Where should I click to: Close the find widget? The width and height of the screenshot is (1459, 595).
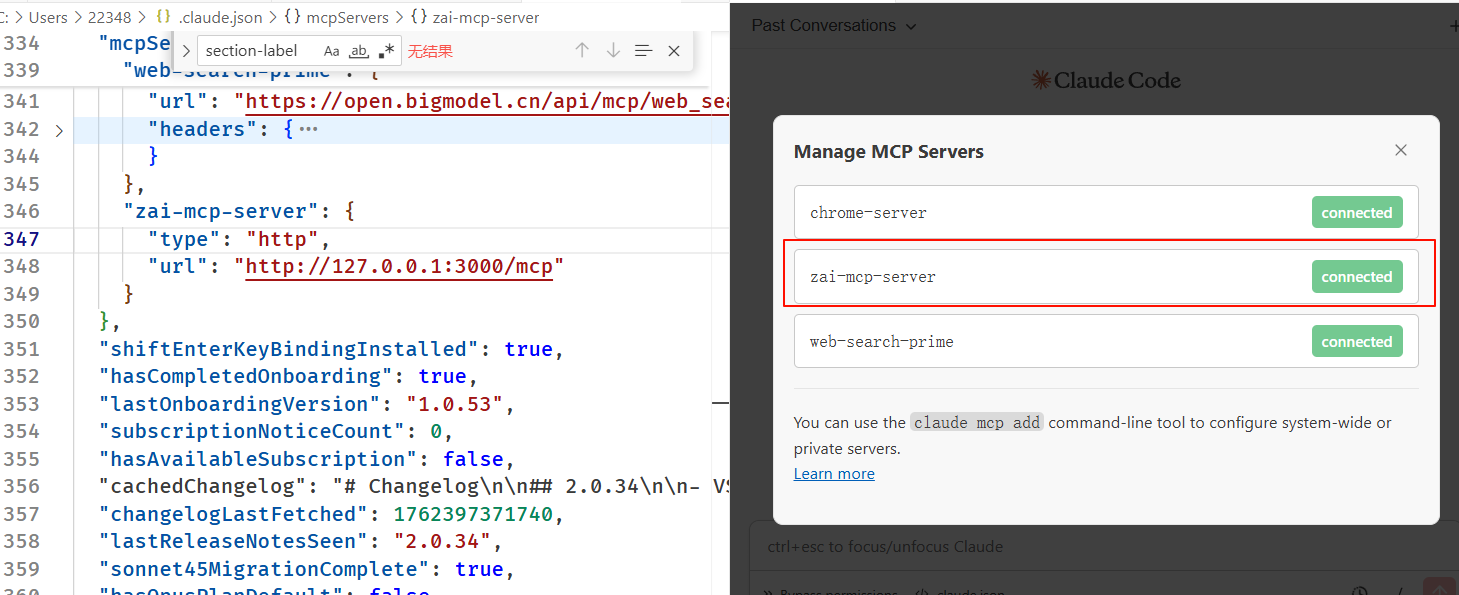tap(674, 51)
